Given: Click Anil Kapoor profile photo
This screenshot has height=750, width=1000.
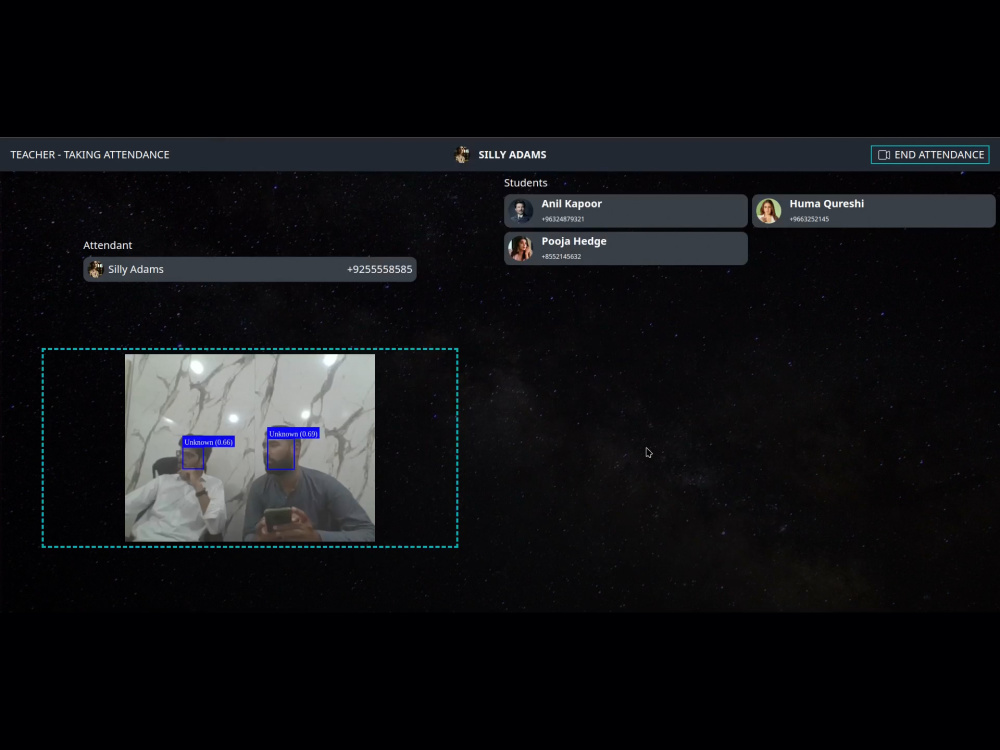Looking at the screenshot, I should coord(520,211).
